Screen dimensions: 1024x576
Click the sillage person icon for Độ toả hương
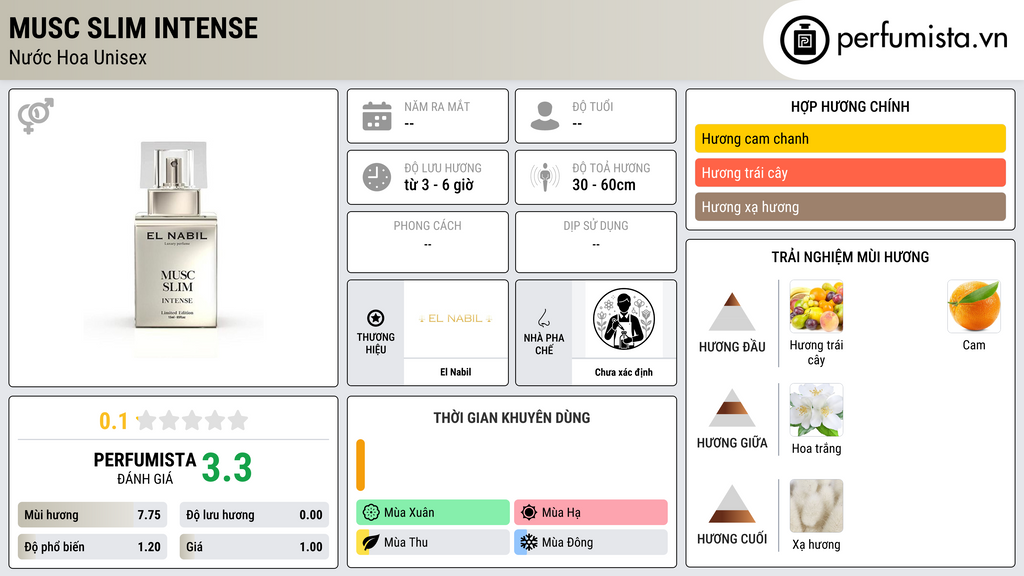[545, 177]
